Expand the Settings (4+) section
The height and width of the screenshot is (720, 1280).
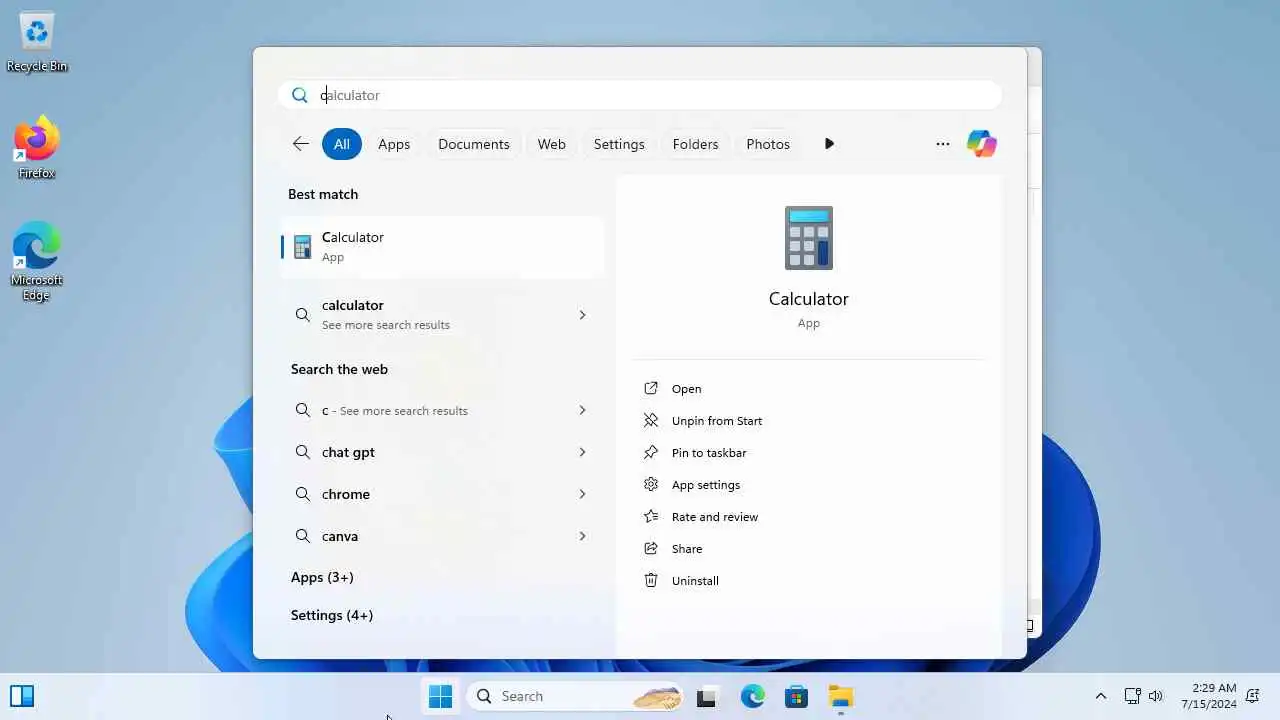[x=332, y=615]
